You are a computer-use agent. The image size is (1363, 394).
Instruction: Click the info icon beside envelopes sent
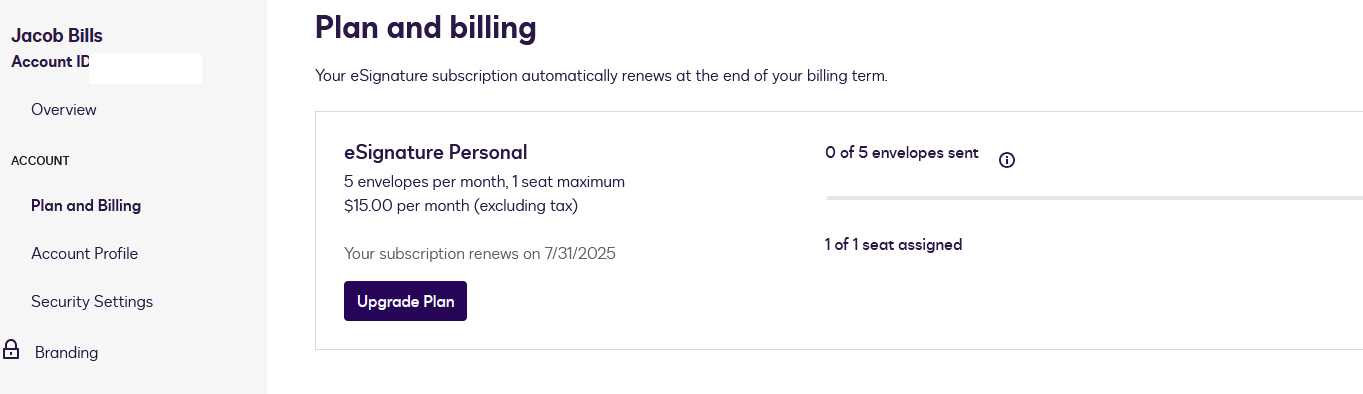point(1007,160)
